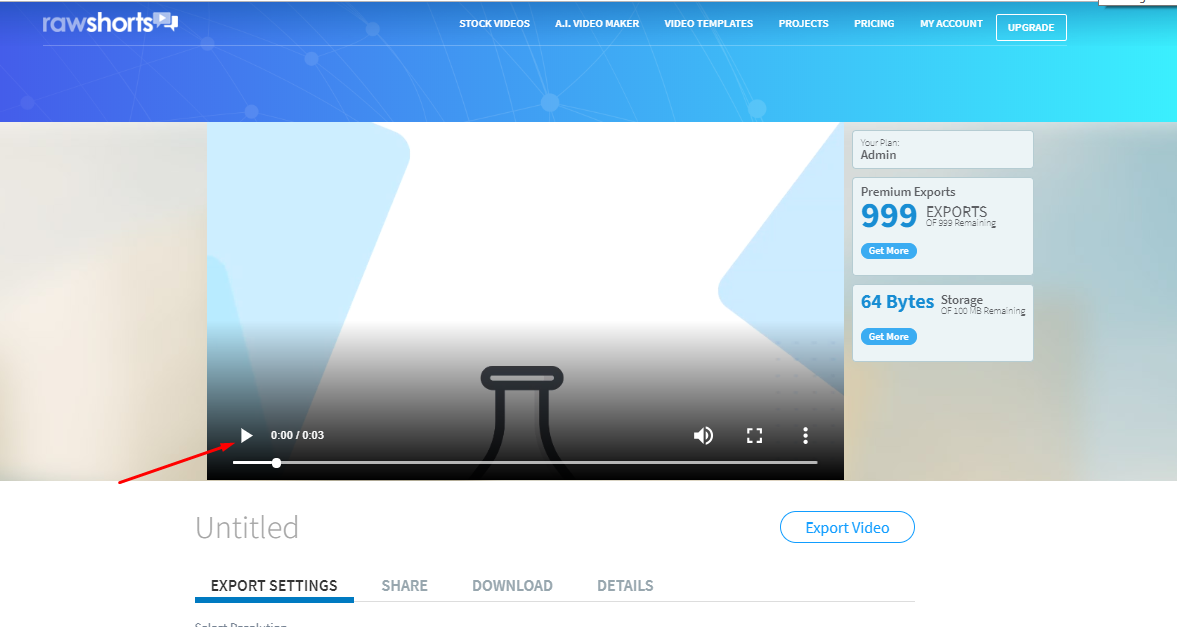Click the Untitled video title
This screenshot has height=627, width=1177.
coord(247,528)
